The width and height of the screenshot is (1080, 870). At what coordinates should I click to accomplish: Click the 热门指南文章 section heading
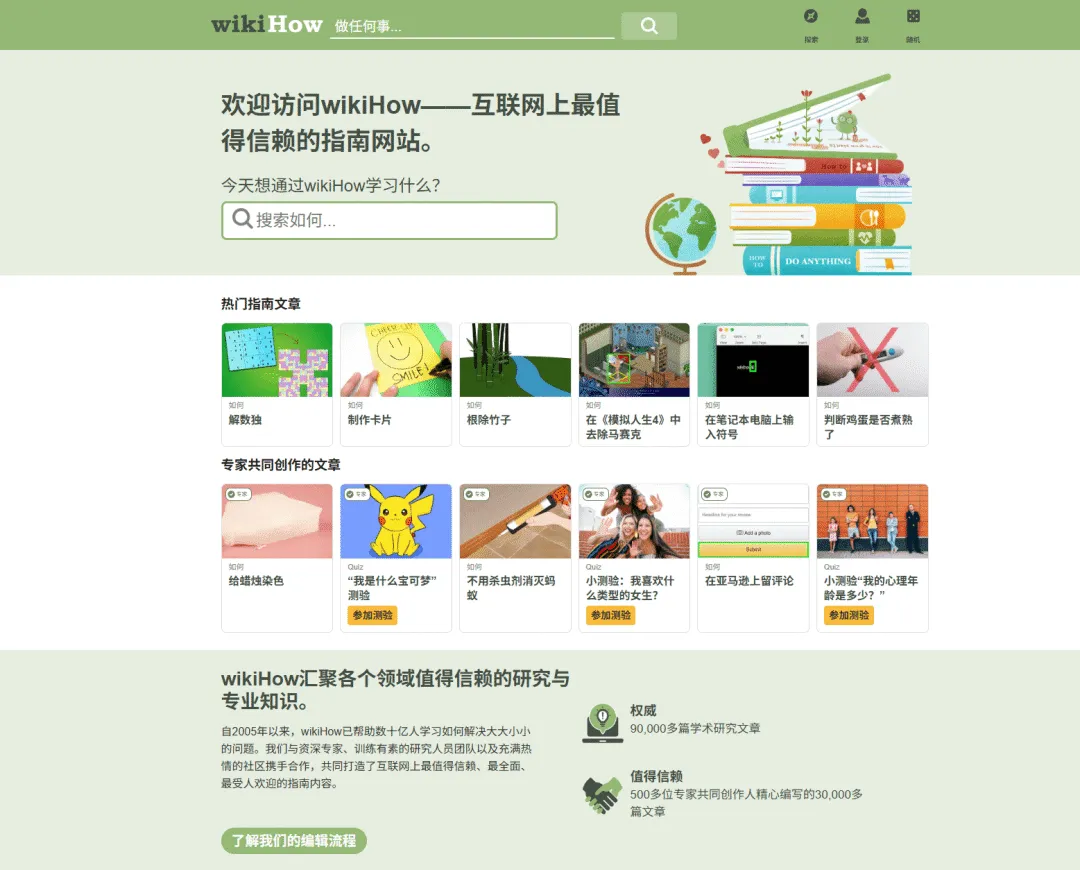click(261, 304)
